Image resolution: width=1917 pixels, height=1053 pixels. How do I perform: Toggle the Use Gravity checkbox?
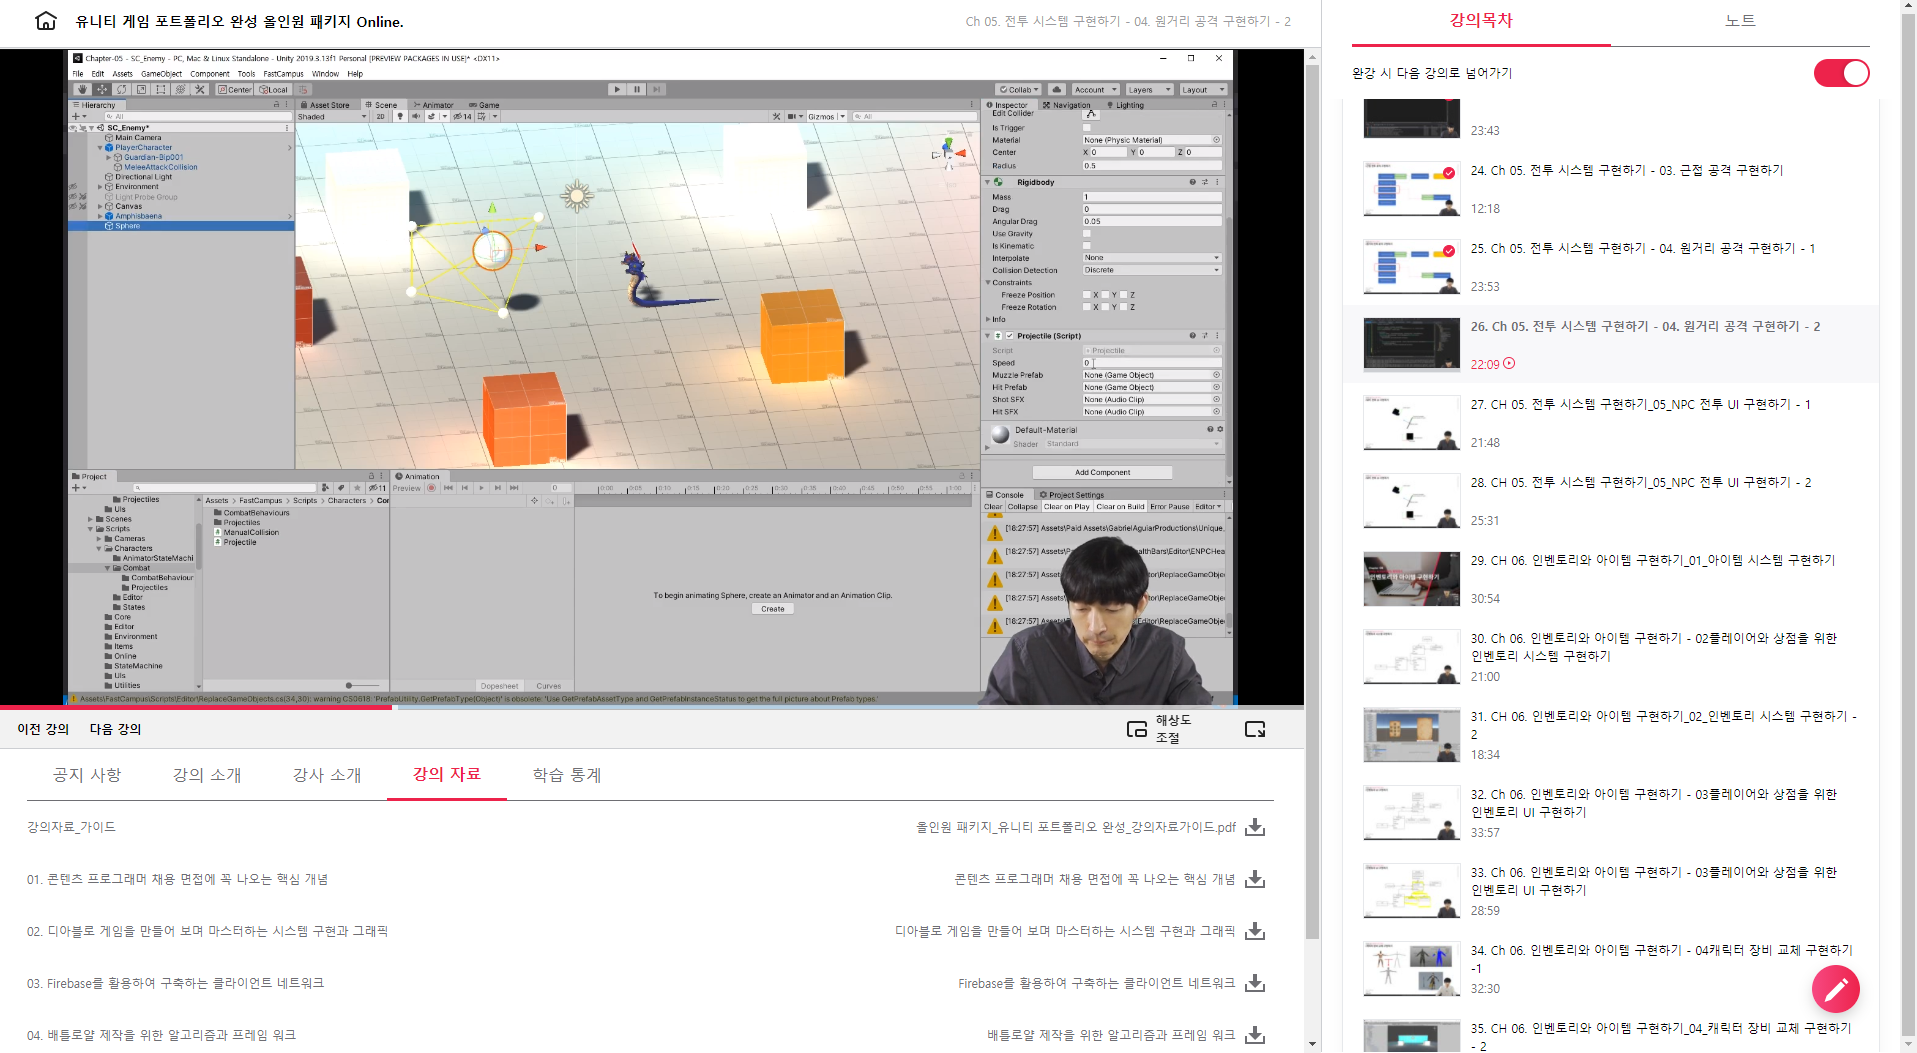click(x=1087, y=234)
